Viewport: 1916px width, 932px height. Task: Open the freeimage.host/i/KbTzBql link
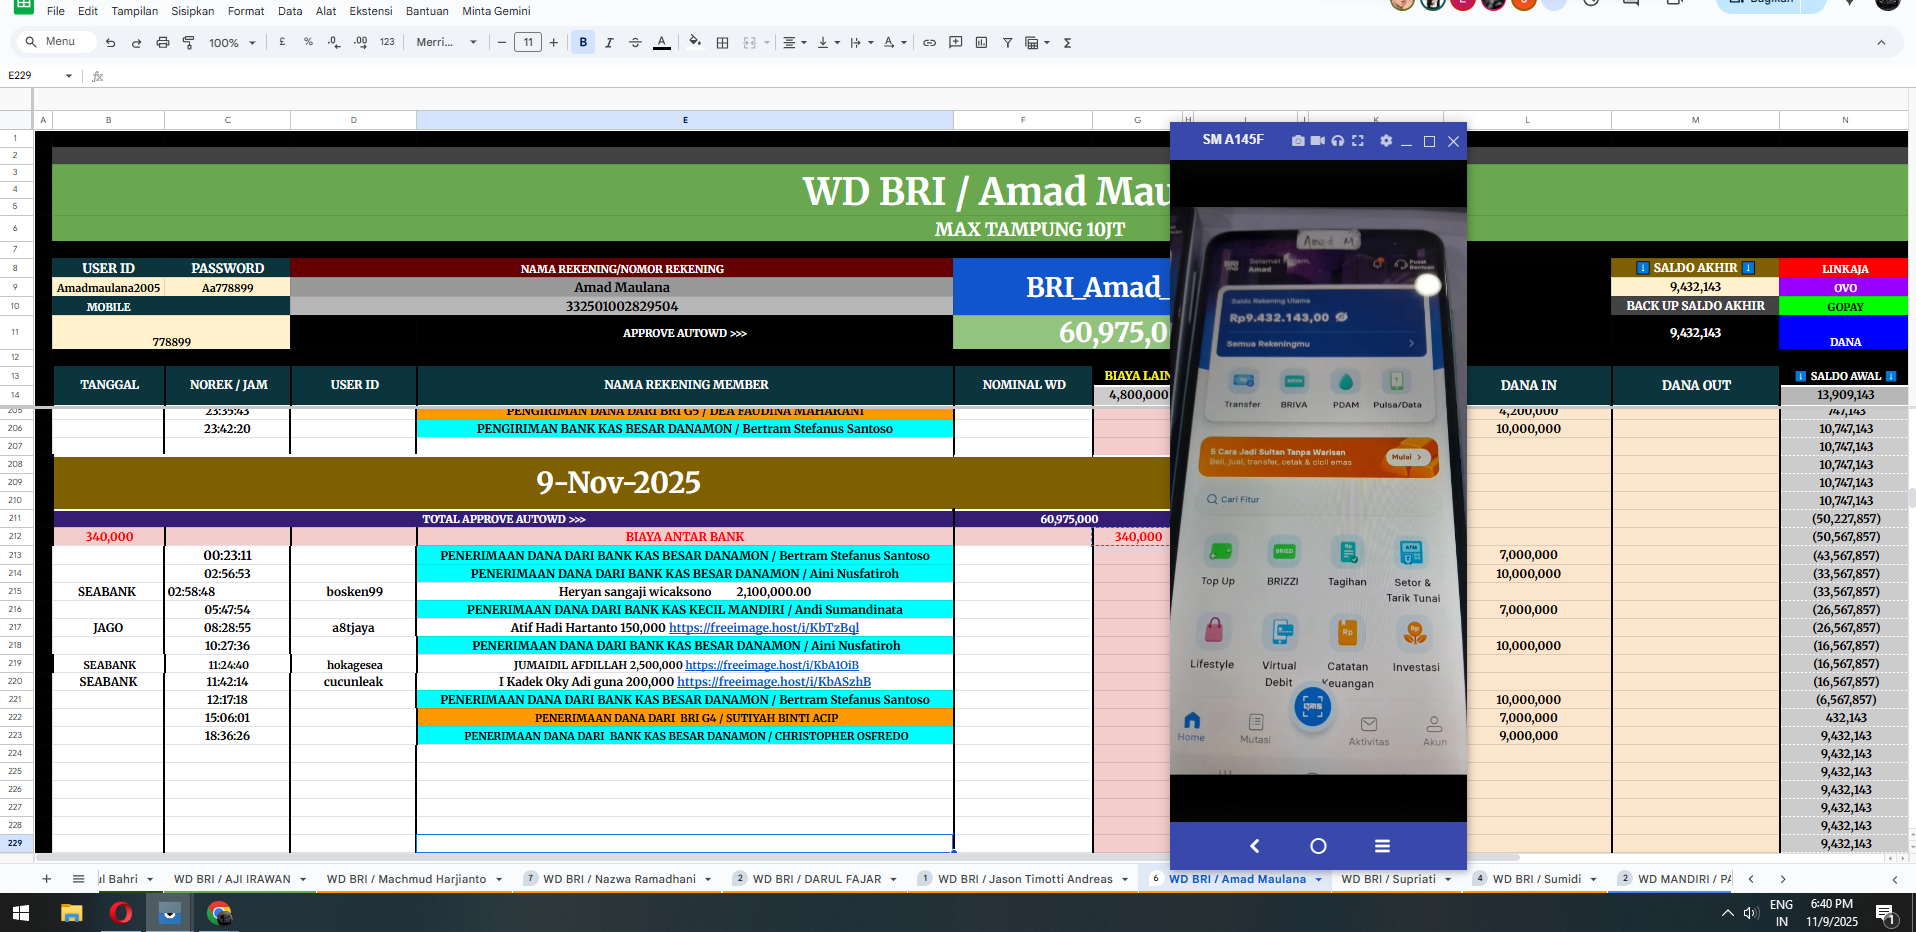tap(764, 628)
